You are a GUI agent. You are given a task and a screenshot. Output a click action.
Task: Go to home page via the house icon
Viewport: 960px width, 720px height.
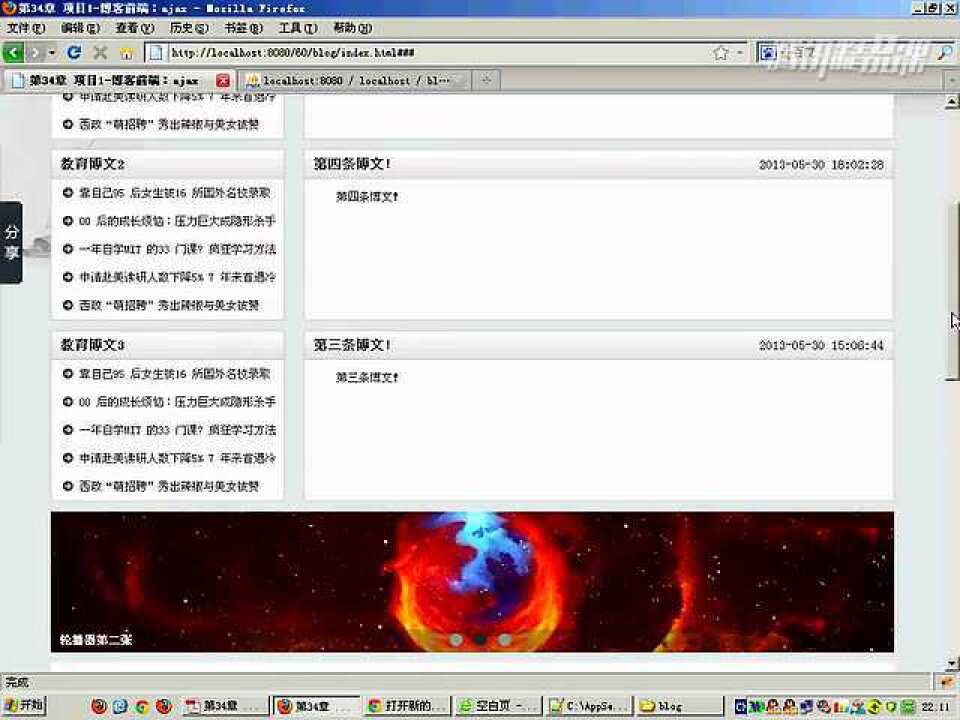tap(126, 53)
